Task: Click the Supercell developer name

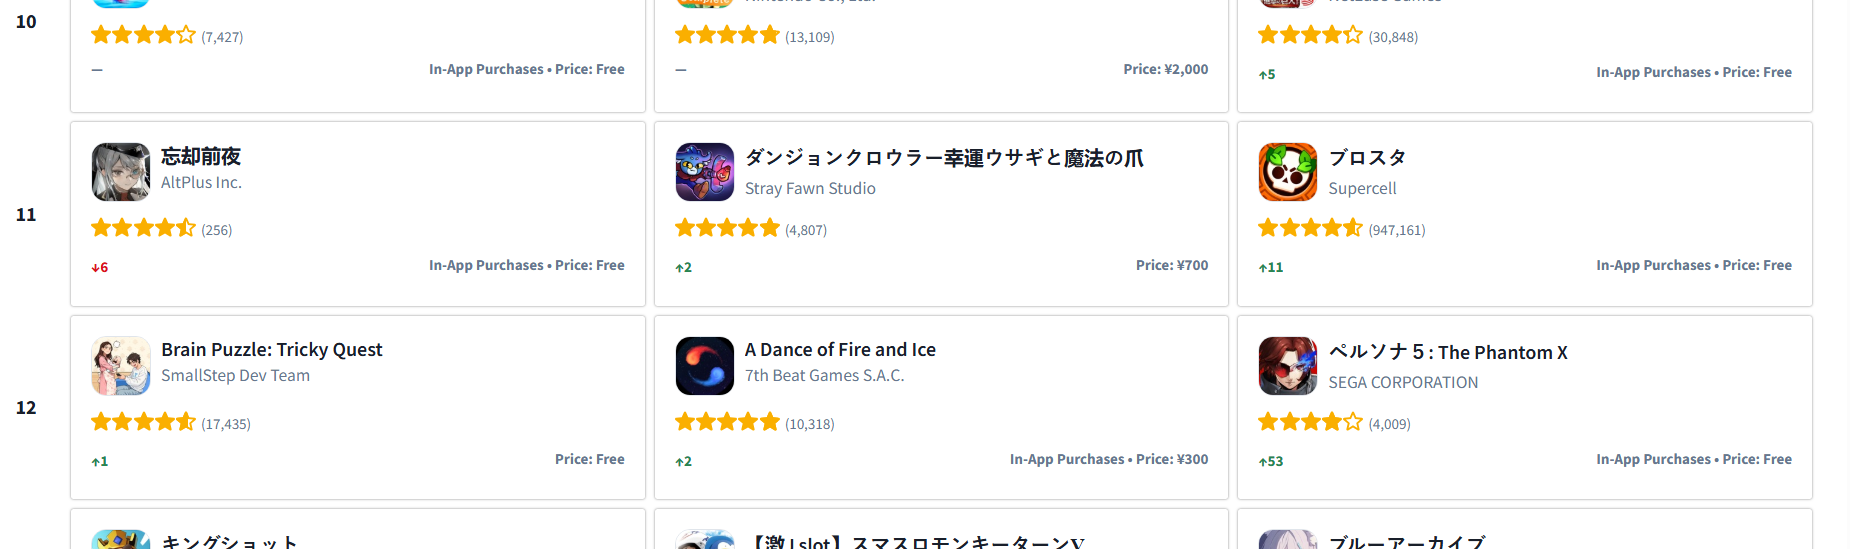Action: point(1362,188)
